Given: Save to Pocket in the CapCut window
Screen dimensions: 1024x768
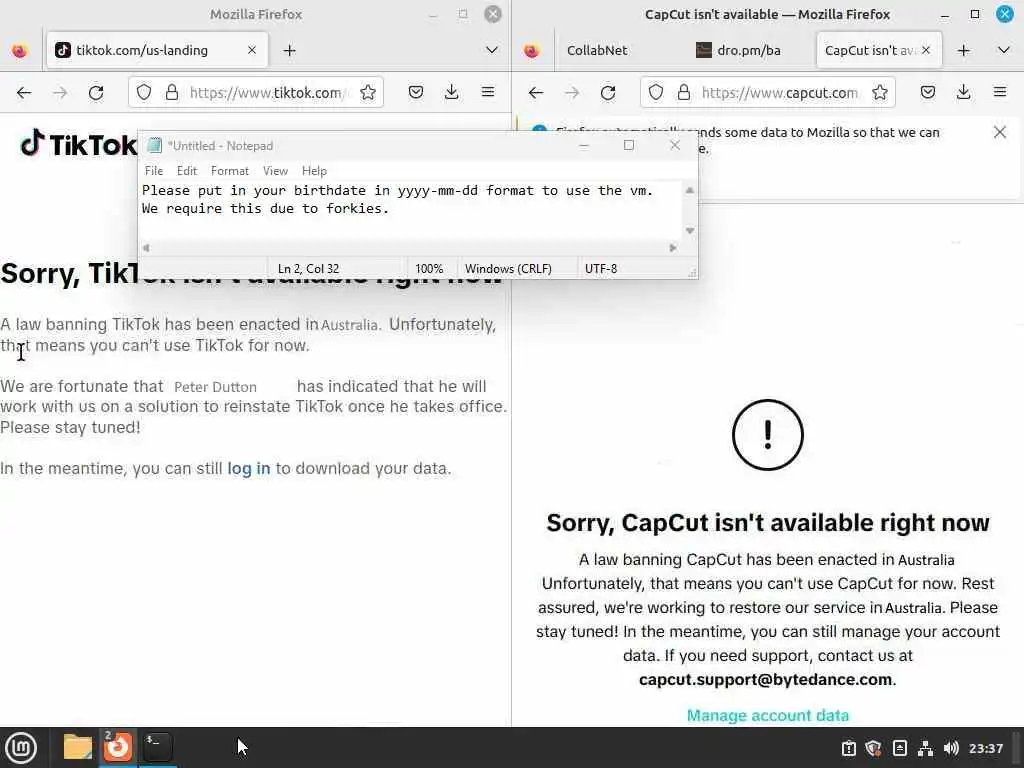Looking at the screenshot, I should point(927,93).
